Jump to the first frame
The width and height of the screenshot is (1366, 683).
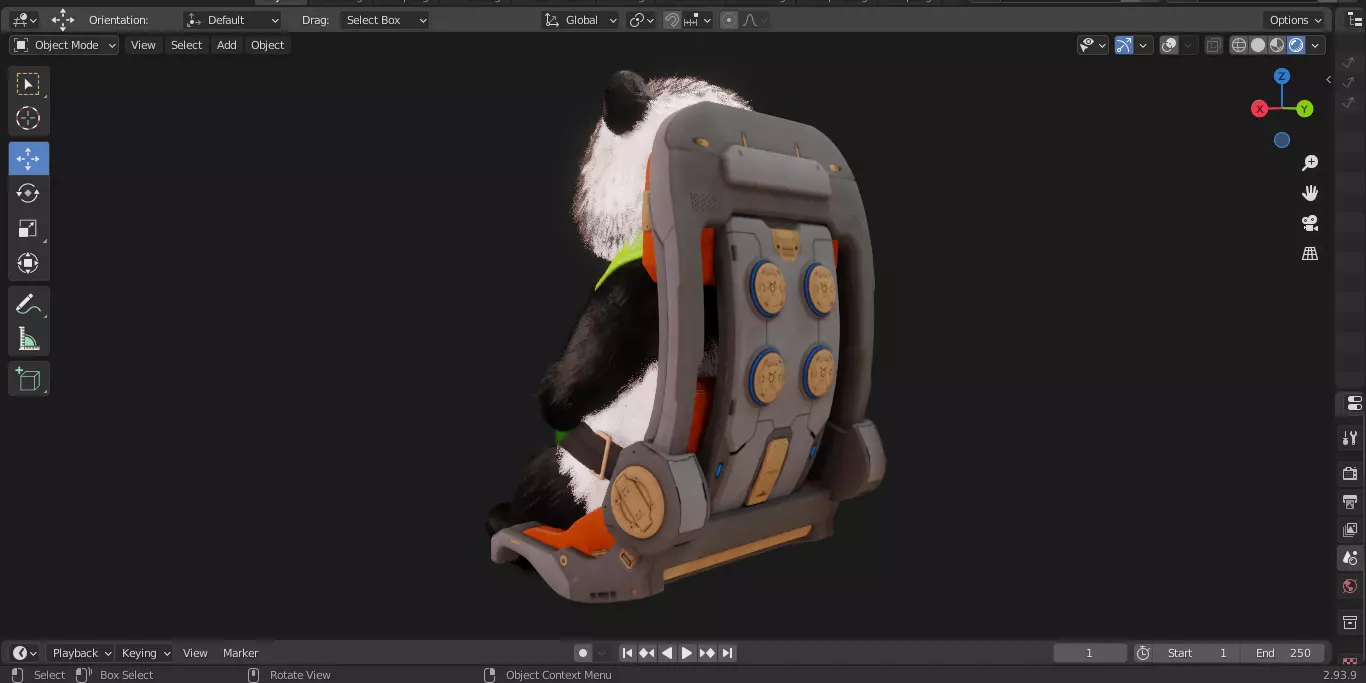pos(627,653)
